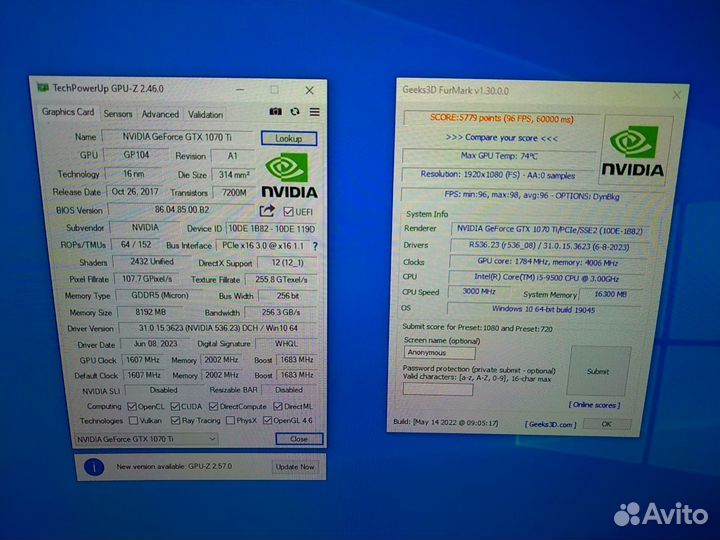Click the Driver Version value 31.0.15.3623
The height and width of the screenshot is (540, 720).
coord(218,328)
